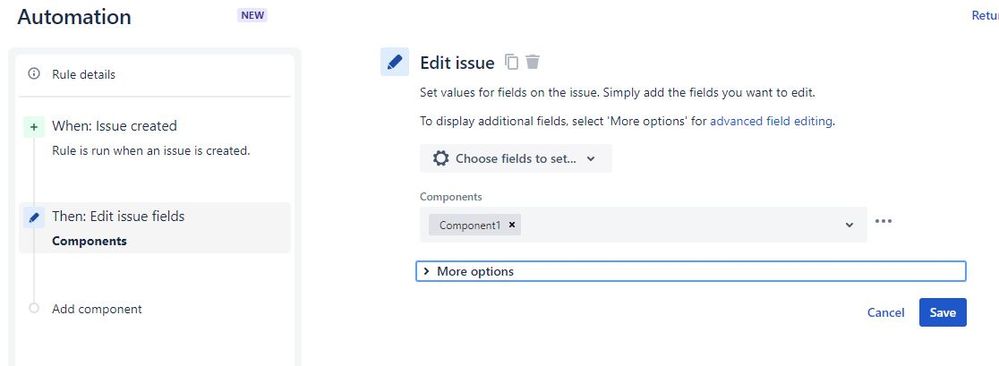Screen dimensions: 999x366
Task: Click inside the Components input field
Action: pos(643,224)
